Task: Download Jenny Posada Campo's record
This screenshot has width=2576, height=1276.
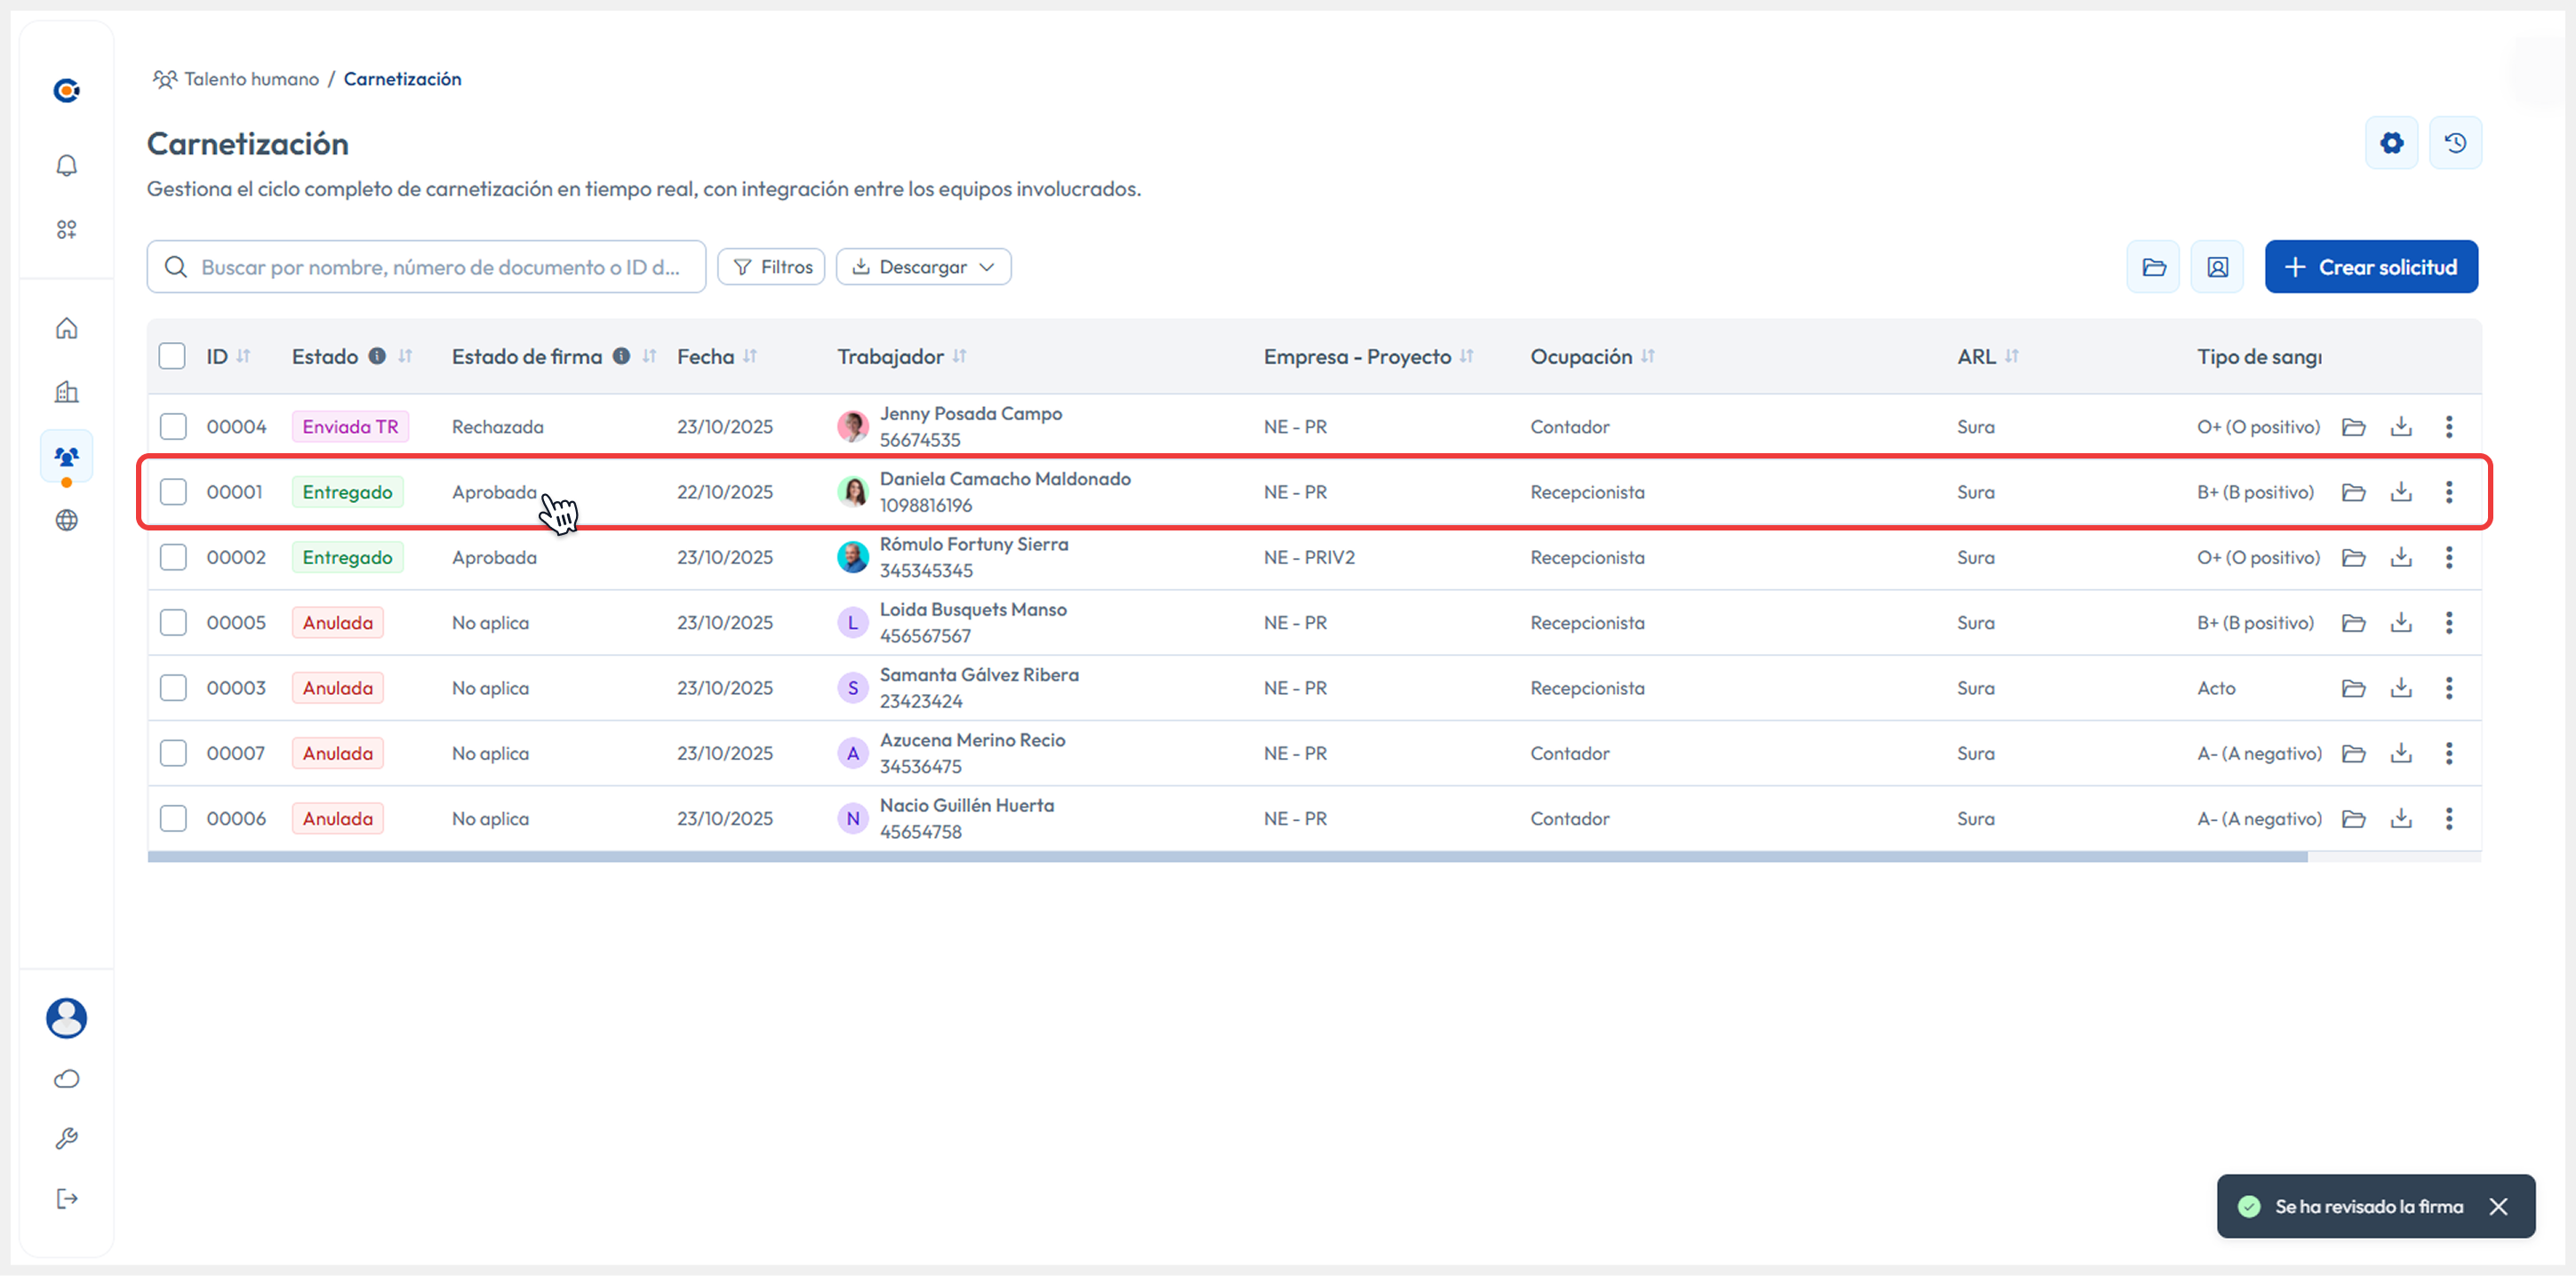Action: pos(2401,427)
